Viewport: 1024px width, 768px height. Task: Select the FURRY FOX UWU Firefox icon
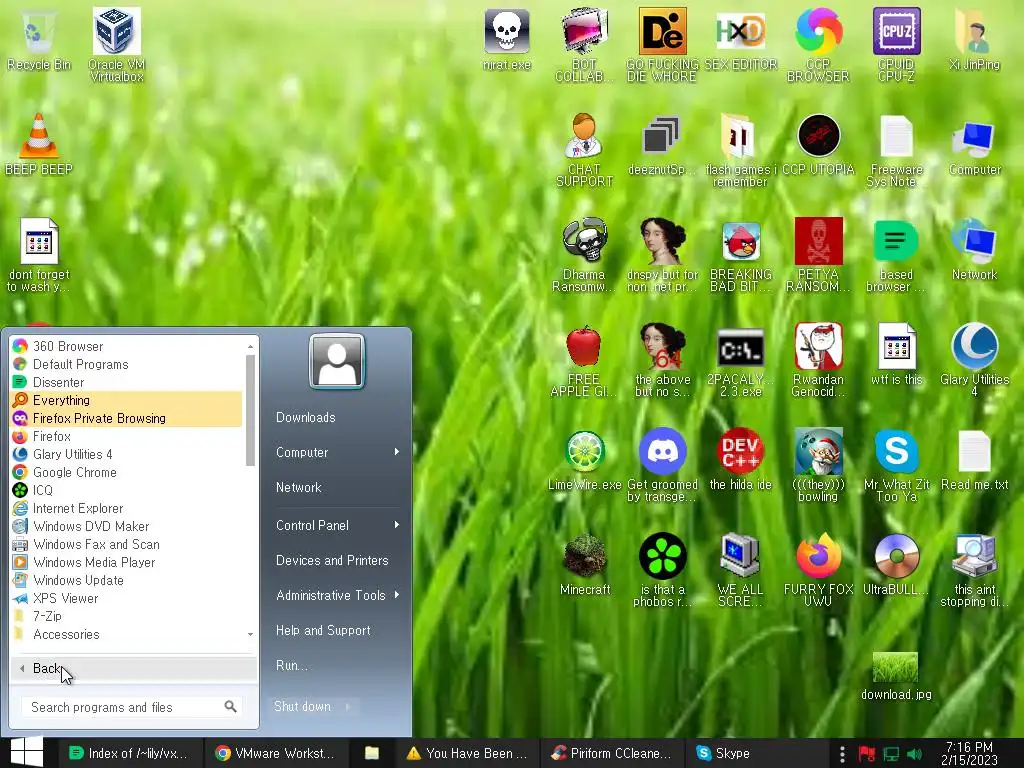point(818,570)
